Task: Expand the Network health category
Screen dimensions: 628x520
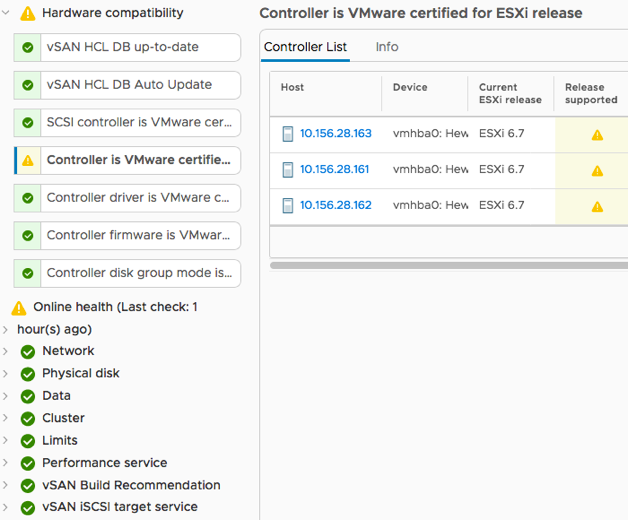Action: 8,352
